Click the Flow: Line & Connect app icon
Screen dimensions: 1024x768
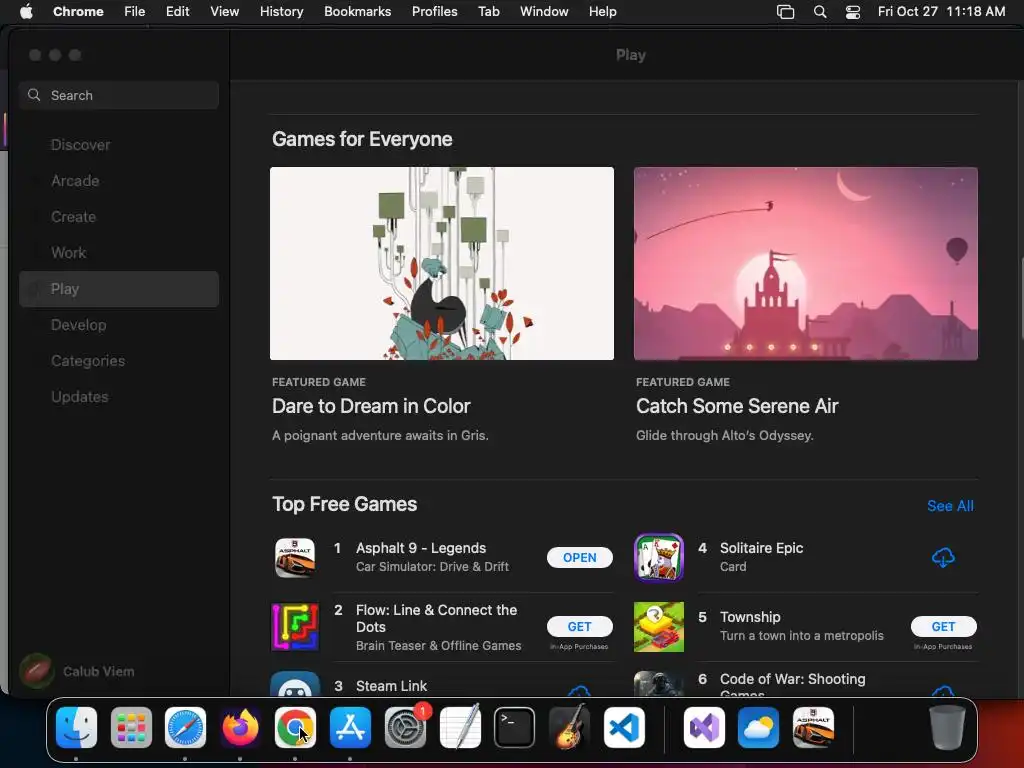point(295,627)
